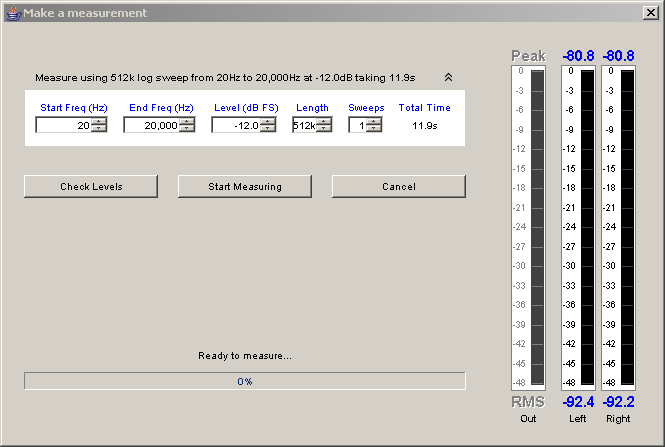Decrease sweep Length with down arrow
Screen dimensions: 665x447
pos(324,129)
